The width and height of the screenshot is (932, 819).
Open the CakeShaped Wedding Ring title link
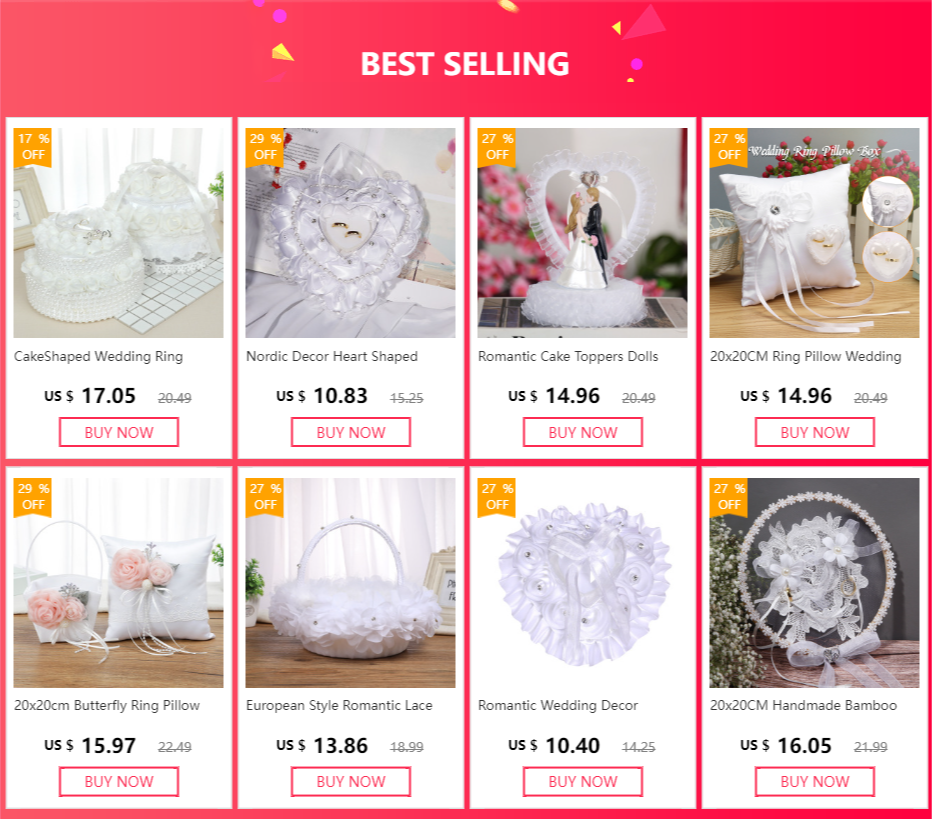(x=99, y=357)
